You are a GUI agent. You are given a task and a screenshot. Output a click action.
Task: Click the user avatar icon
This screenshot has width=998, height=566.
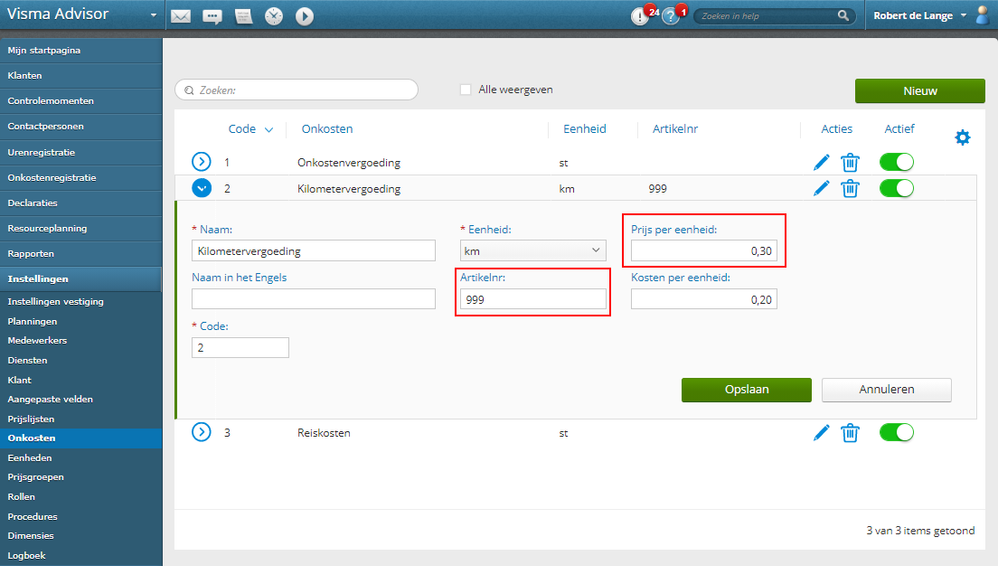983,15
